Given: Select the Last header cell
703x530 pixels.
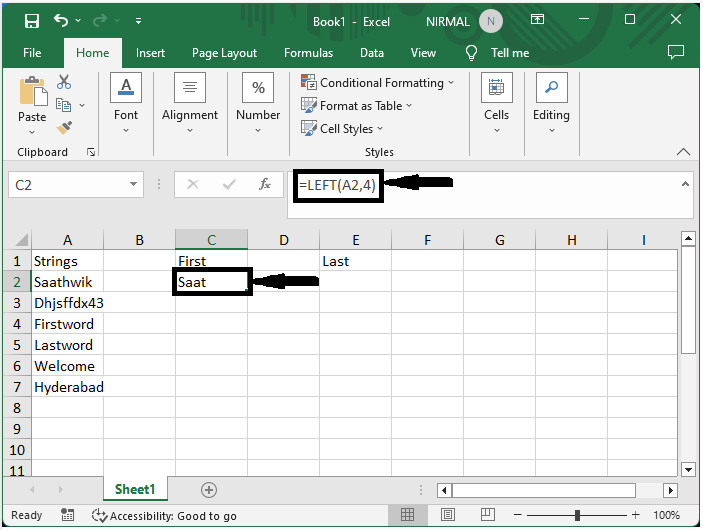Looking at the screenshot, I should point(356,261).
